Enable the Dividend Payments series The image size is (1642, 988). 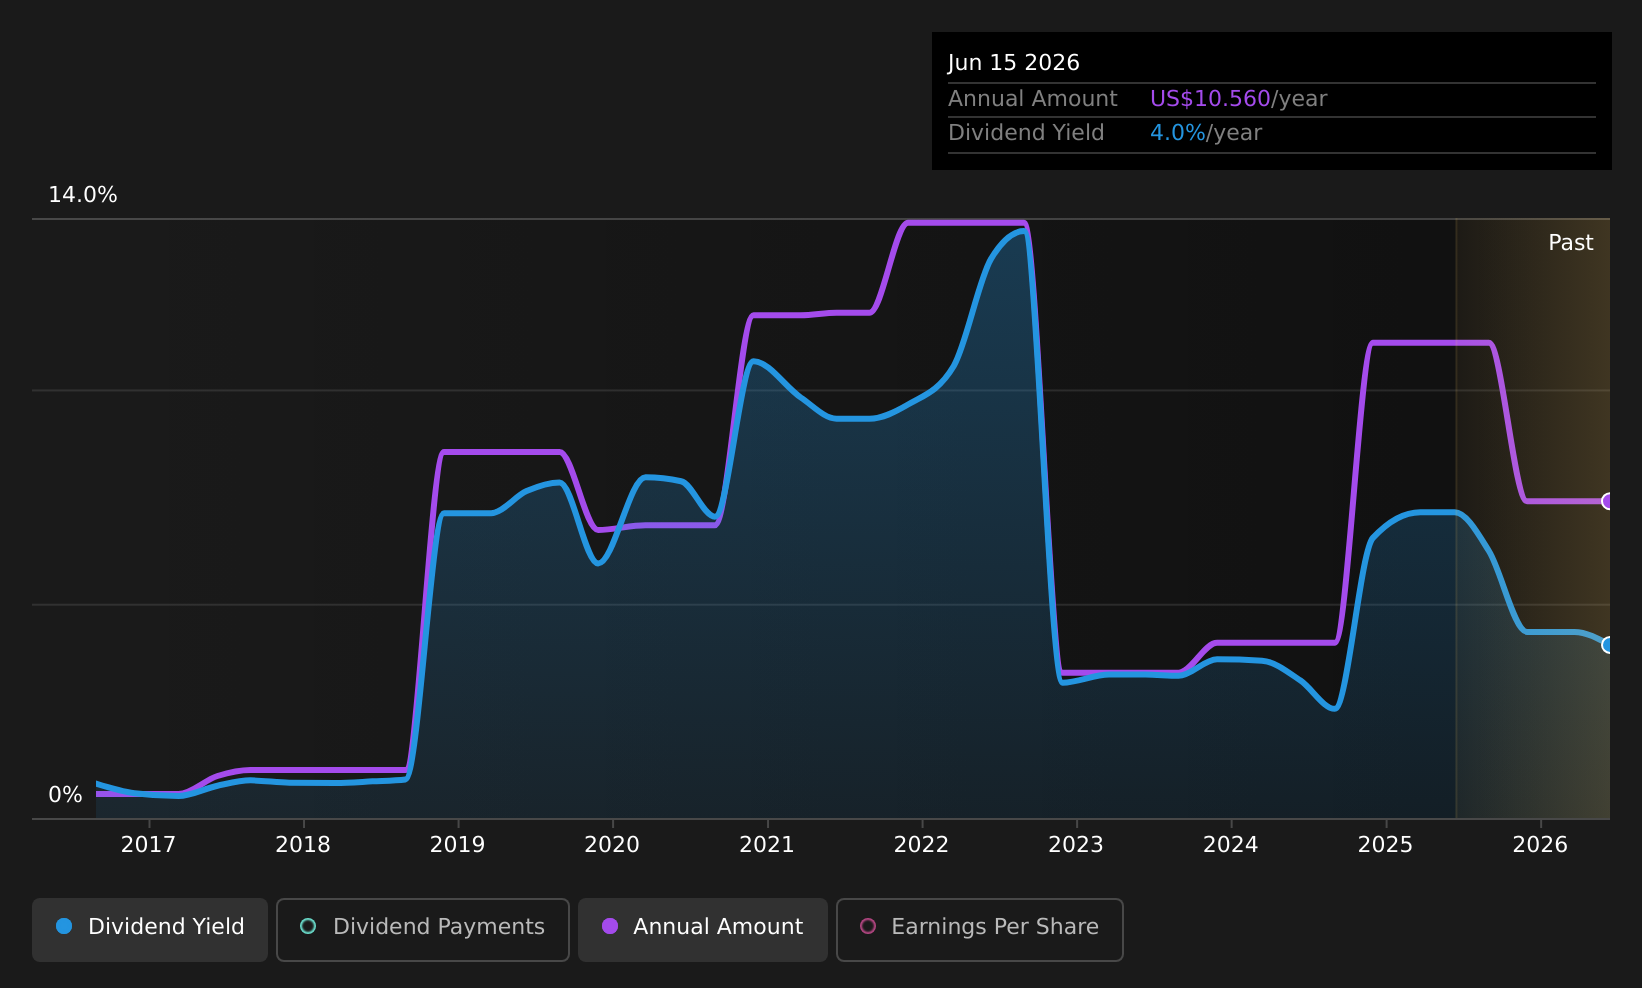(423, 929)
